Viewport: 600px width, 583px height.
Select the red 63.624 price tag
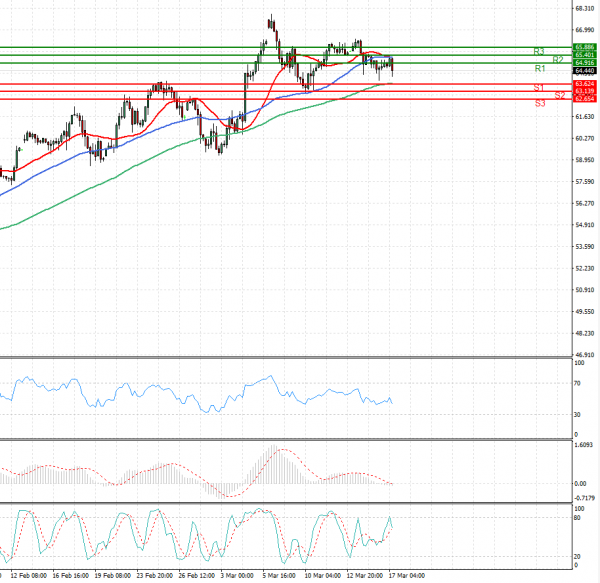point(585,83)
